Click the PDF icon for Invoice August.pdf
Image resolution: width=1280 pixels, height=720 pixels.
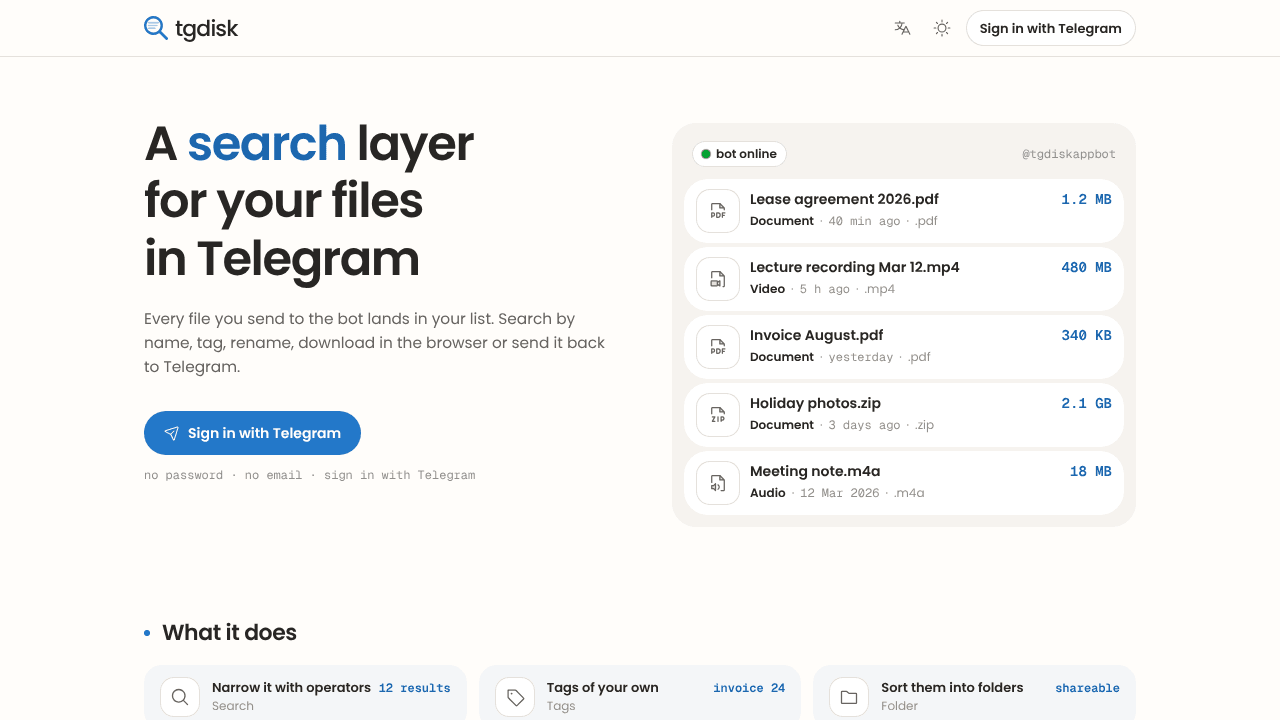(718, 347)
